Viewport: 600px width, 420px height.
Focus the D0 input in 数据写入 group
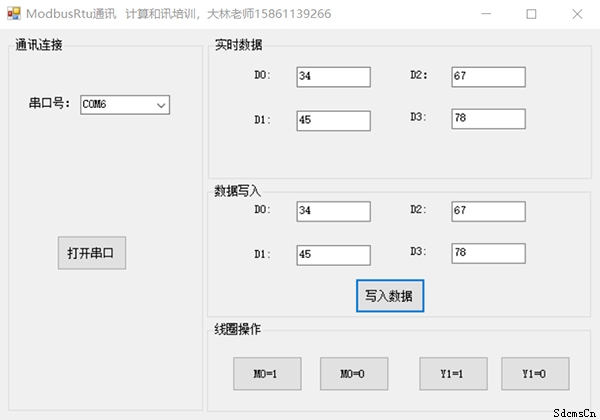click(333, 212)
